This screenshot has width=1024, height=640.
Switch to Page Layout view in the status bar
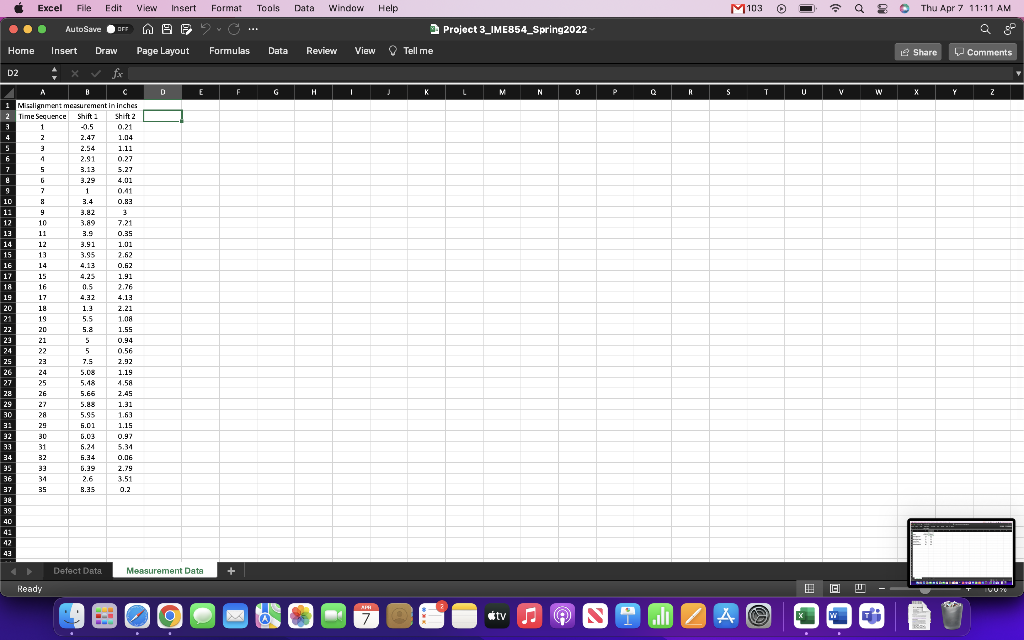point(835,588)
